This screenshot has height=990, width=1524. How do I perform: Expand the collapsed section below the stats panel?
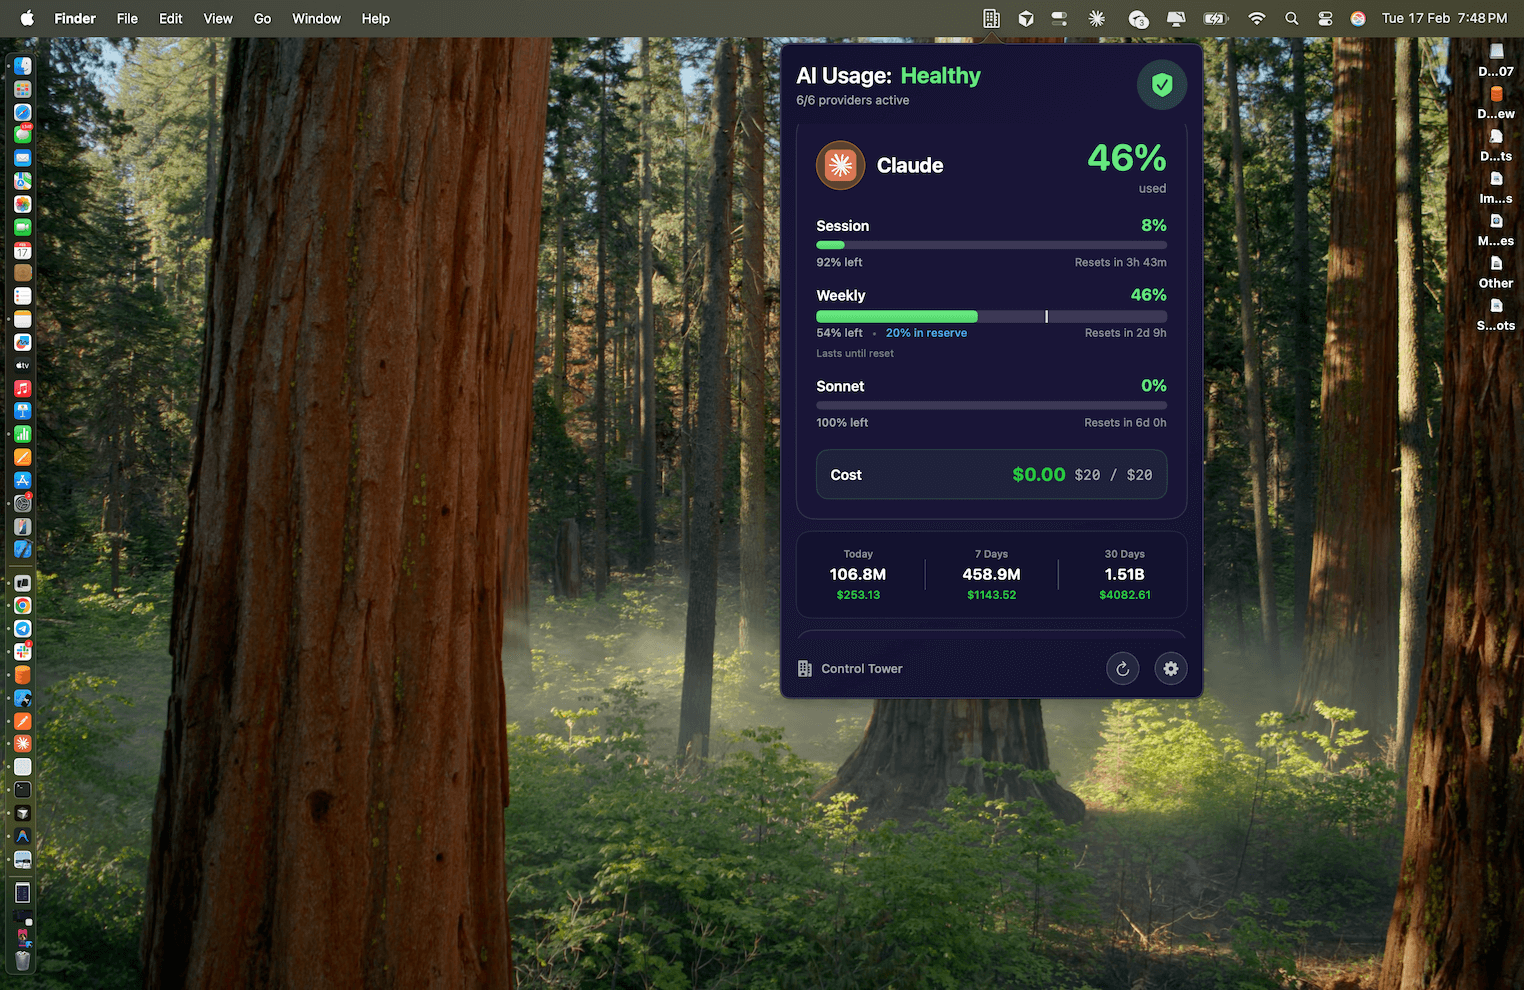coord(991,640)
